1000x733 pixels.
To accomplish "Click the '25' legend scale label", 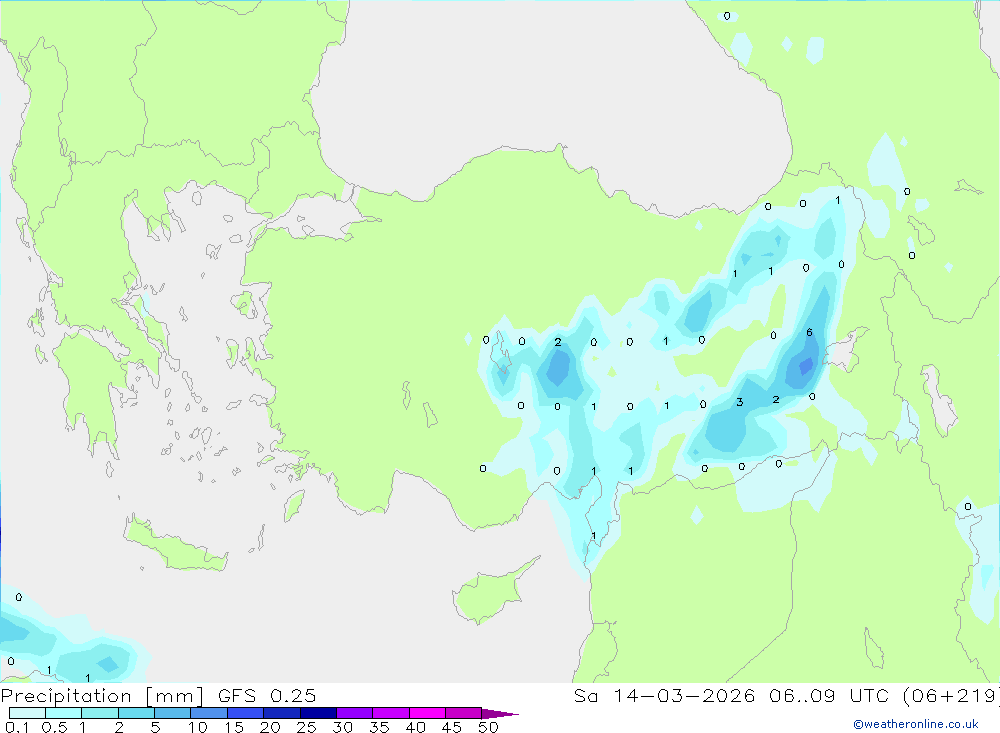I will point(306,727).
